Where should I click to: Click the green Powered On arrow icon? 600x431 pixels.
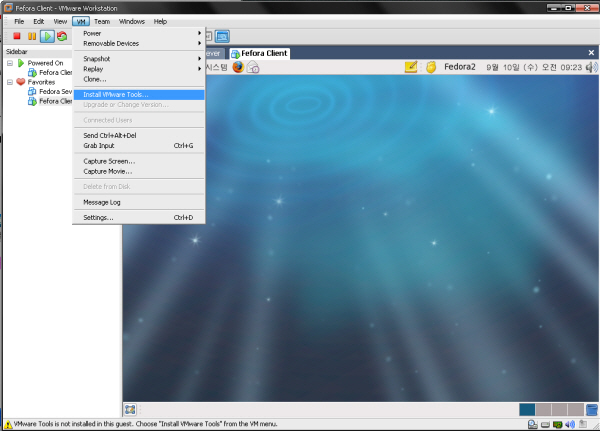point(21,63)
